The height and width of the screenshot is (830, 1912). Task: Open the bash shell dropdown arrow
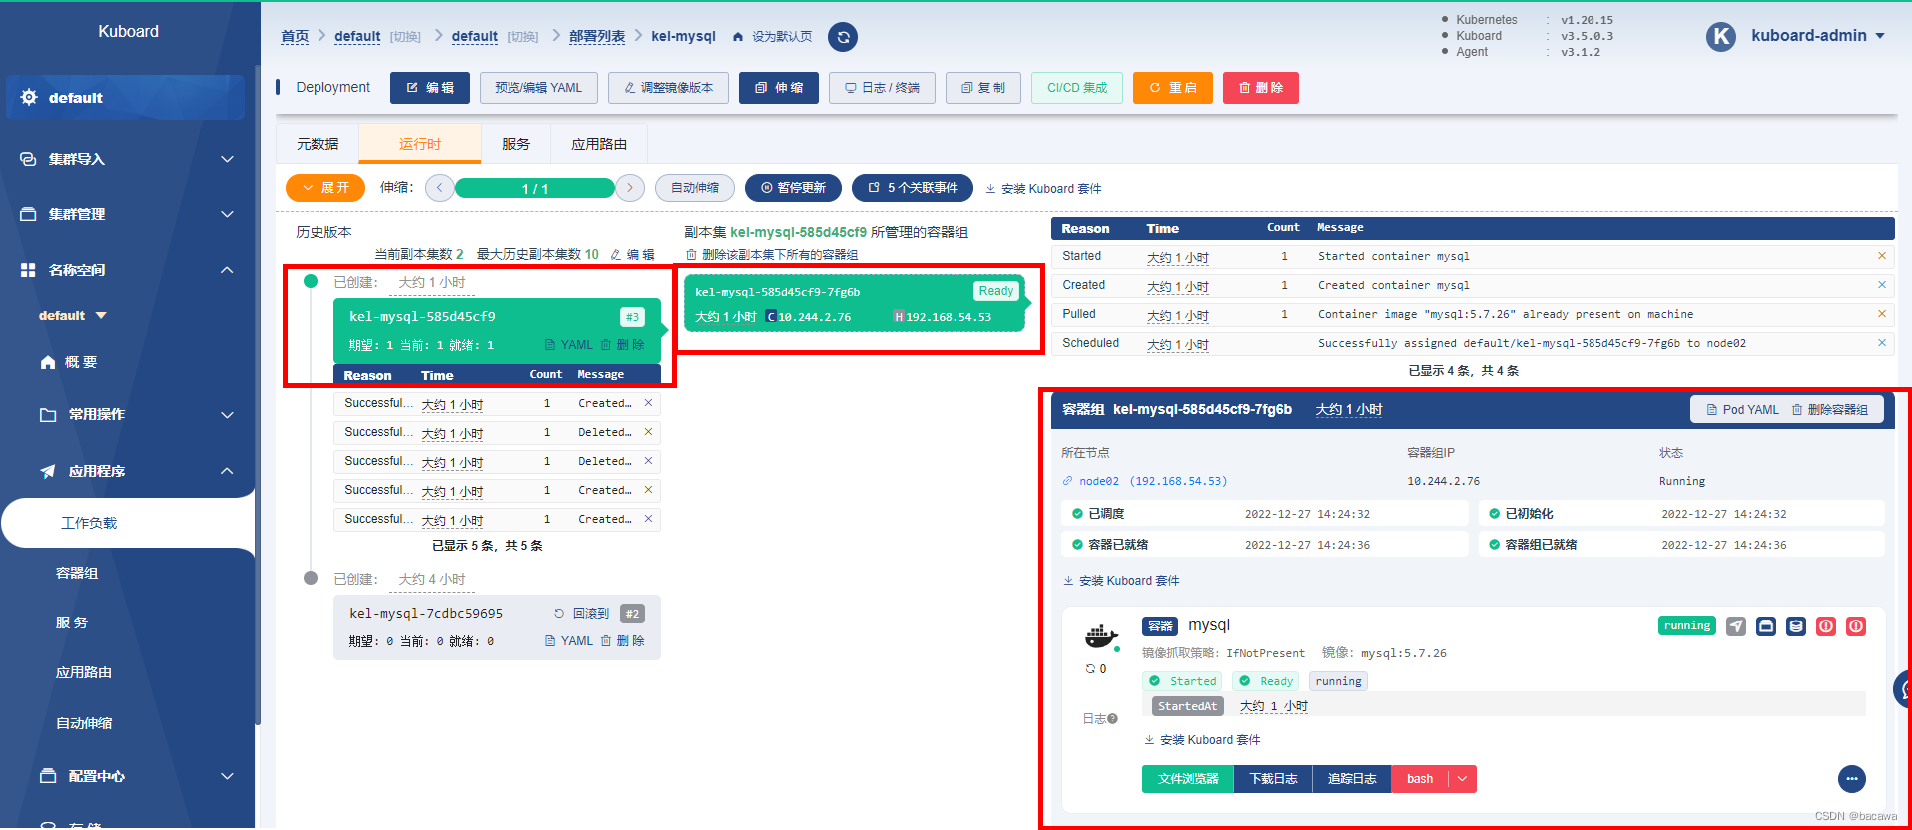pos(1463,779)
